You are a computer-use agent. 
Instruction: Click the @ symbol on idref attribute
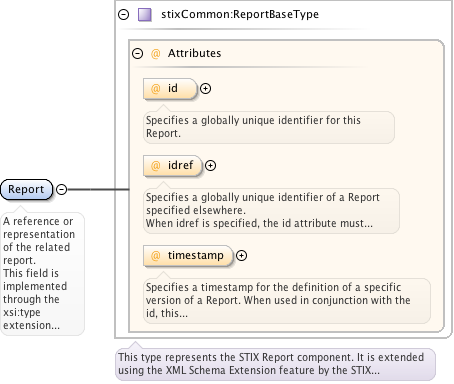[156, 166]
